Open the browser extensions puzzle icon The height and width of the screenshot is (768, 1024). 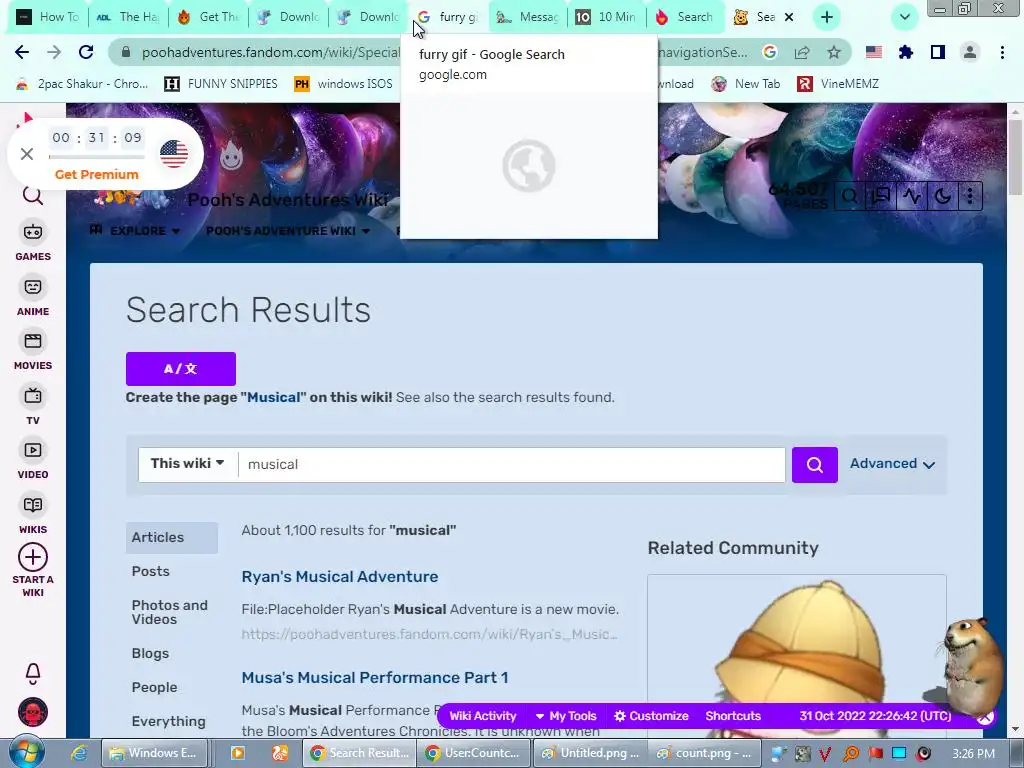pyautogui.click(x=906, y=52)
